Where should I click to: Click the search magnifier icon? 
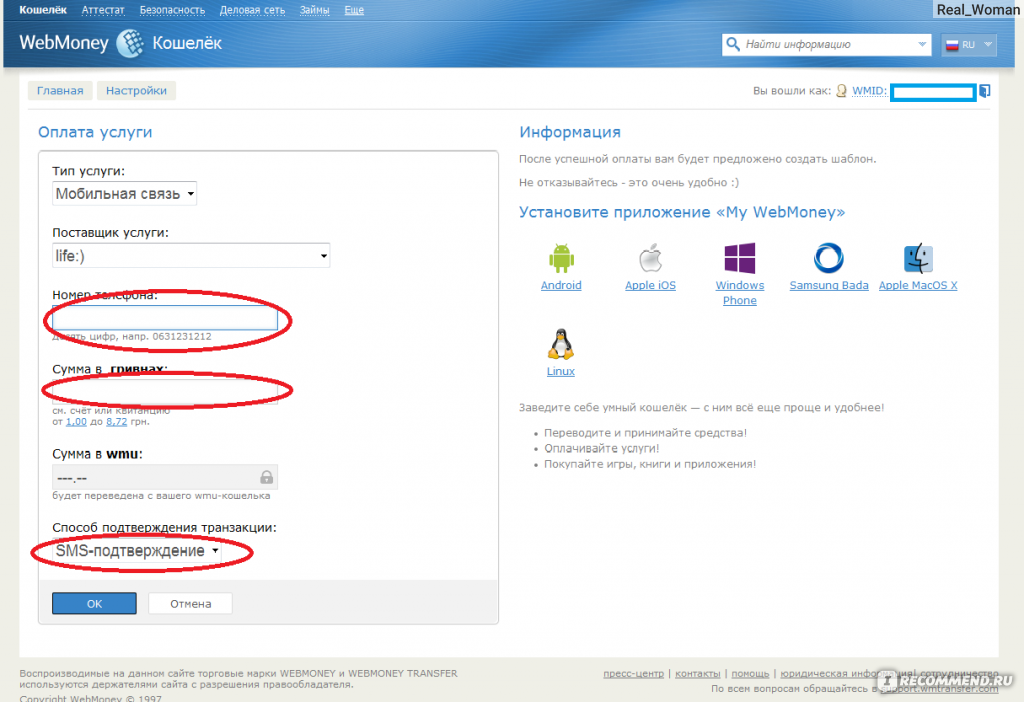(733, 44)
